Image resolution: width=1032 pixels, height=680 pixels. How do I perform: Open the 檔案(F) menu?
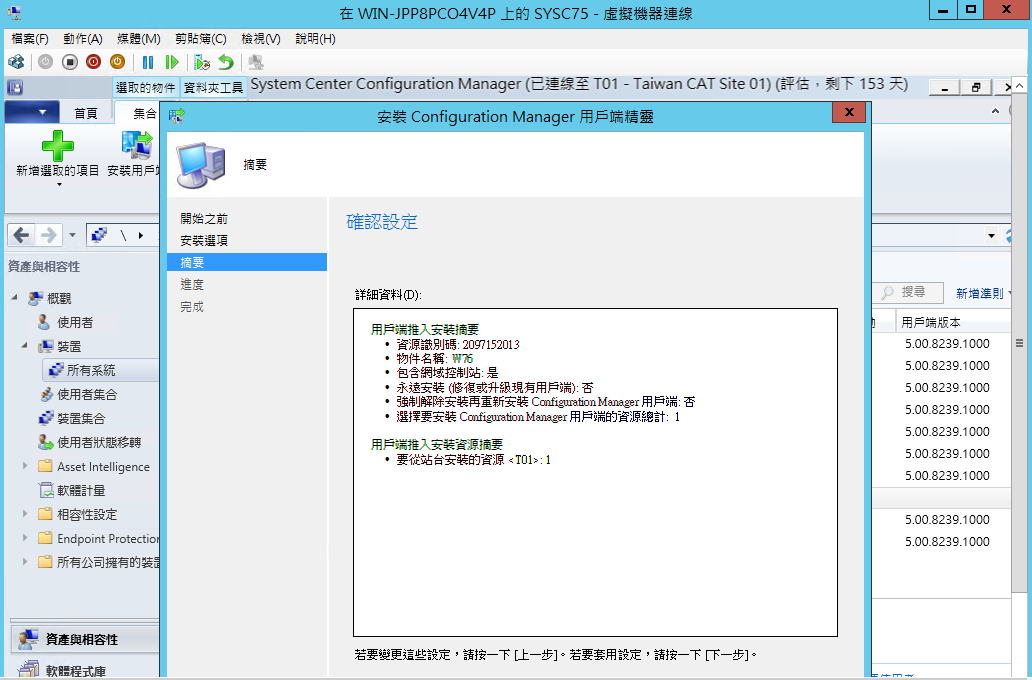tap(30, 39)
